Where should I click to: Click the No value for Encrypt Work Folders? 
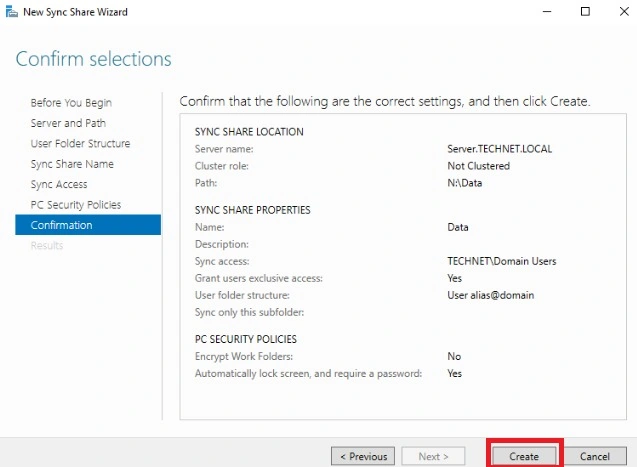tap(454, 356)
